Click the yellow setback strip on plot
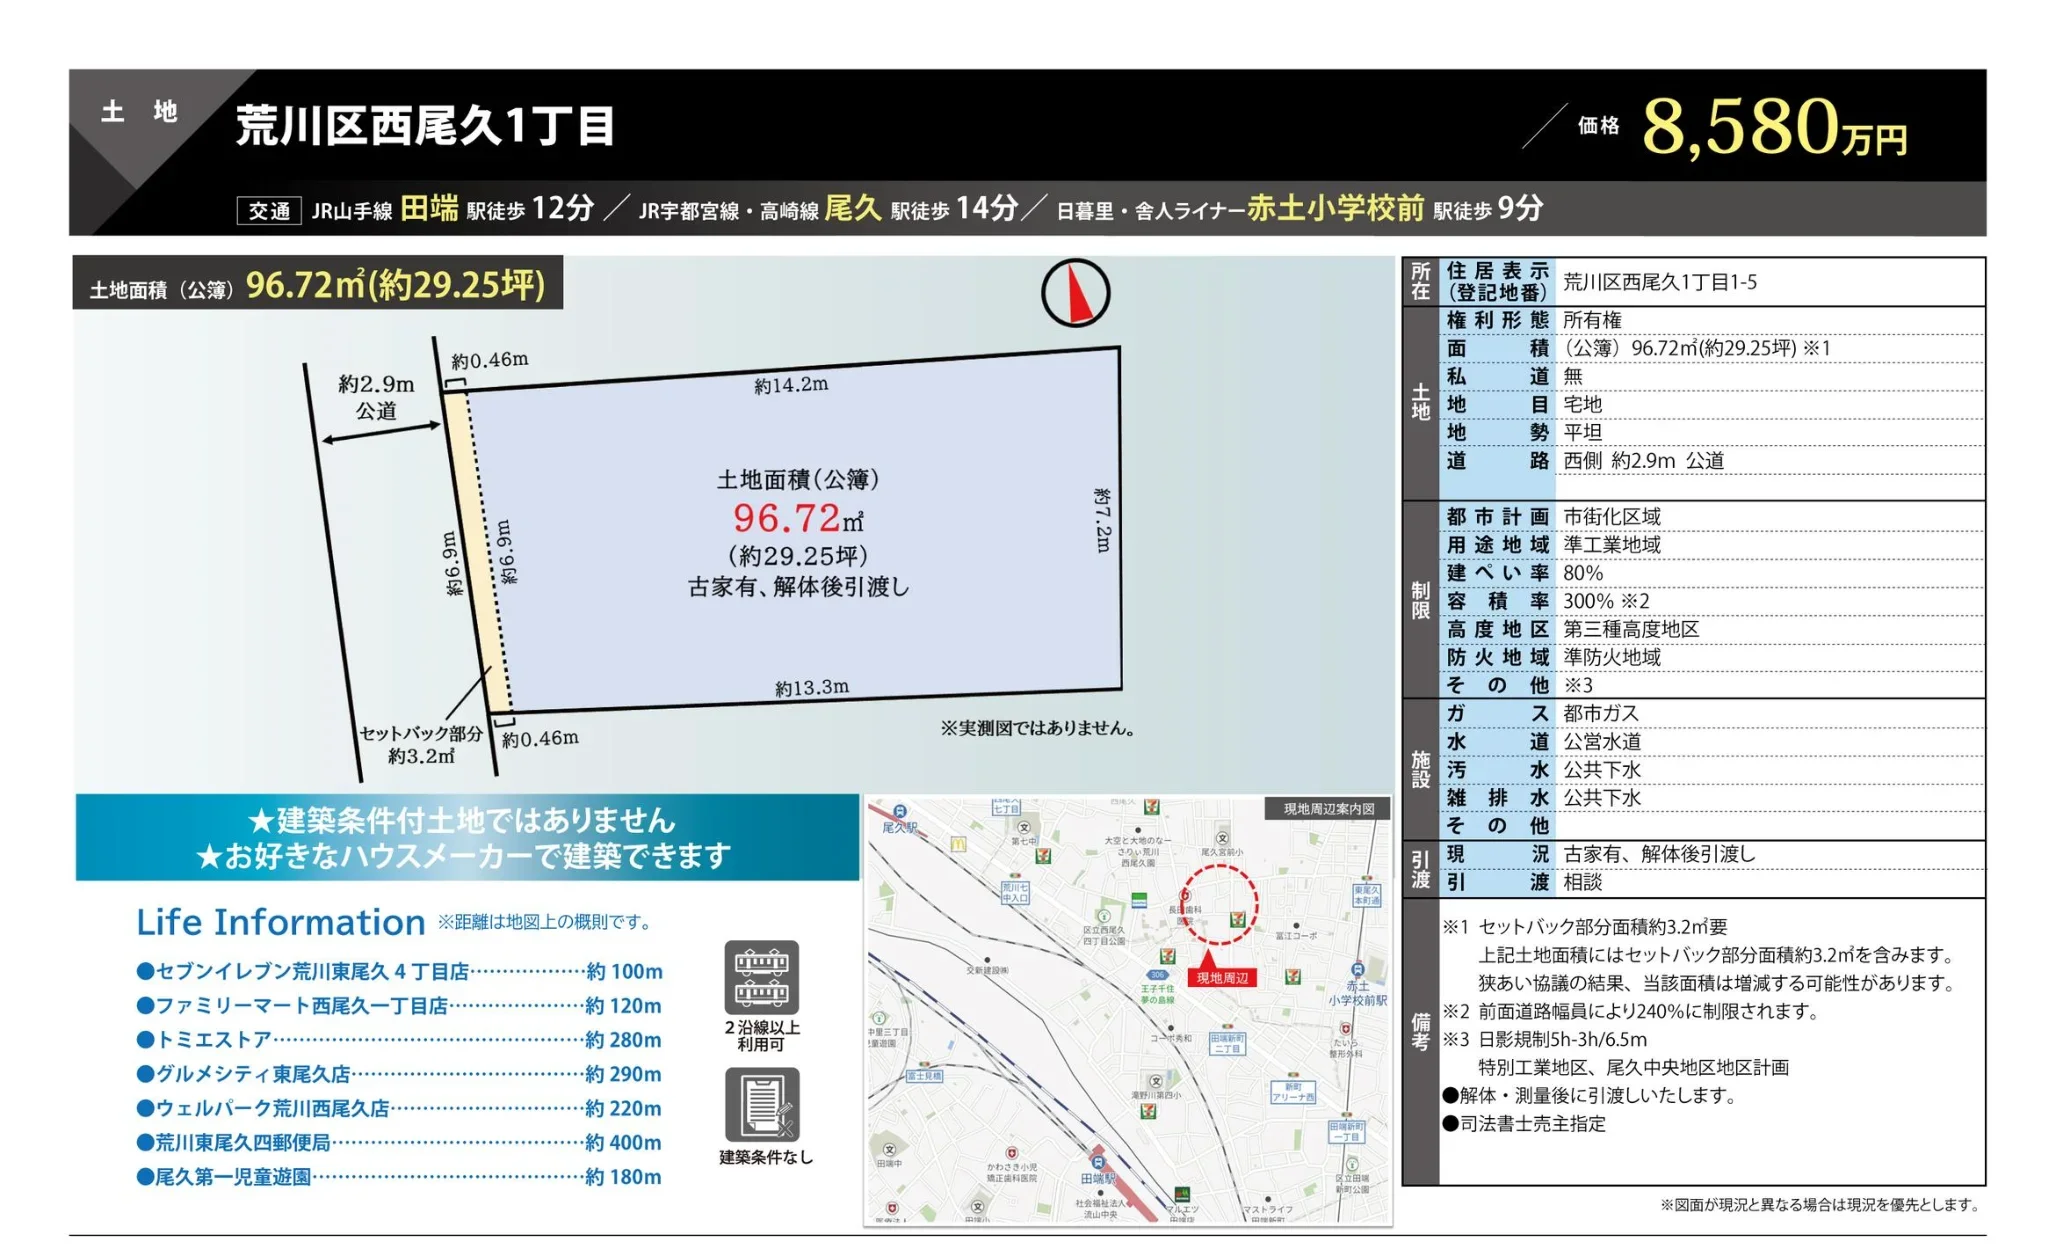 pyautogui.click(x=479, y=552)
